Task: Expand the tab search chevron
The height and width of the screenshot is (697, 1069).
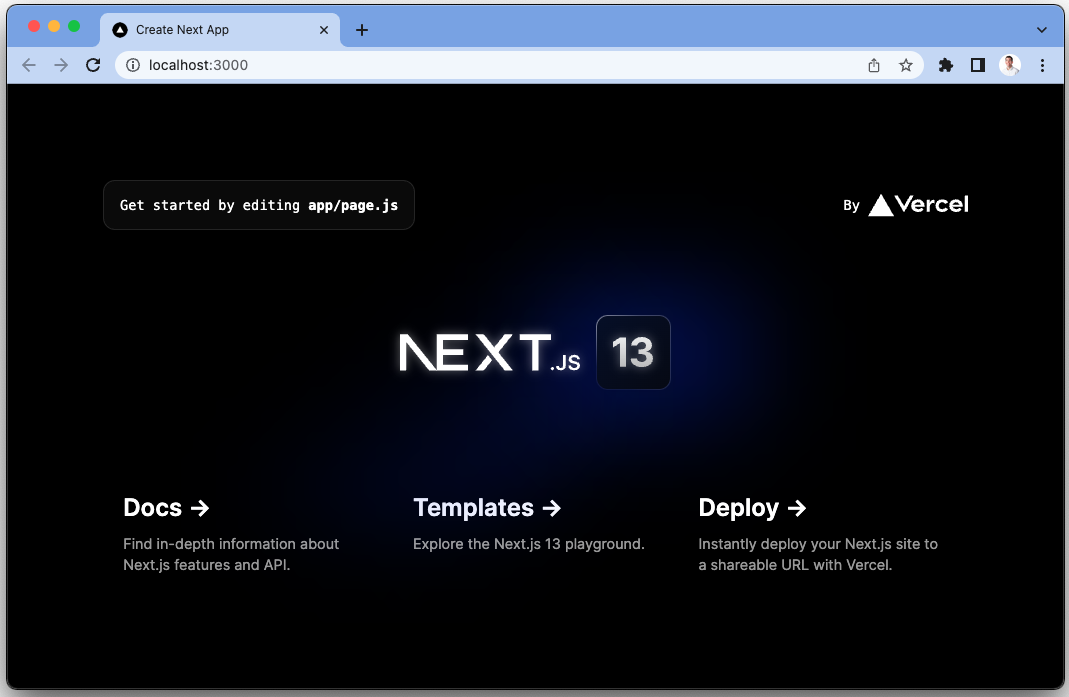Action: tap(1042, 30)
